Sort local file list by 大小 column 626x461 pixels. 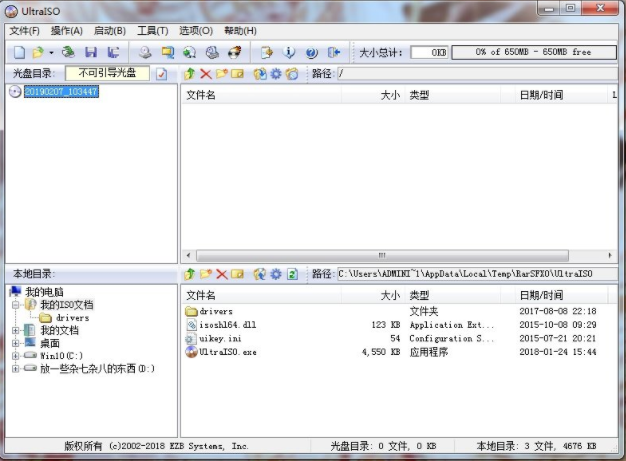[x=373, y=296]
